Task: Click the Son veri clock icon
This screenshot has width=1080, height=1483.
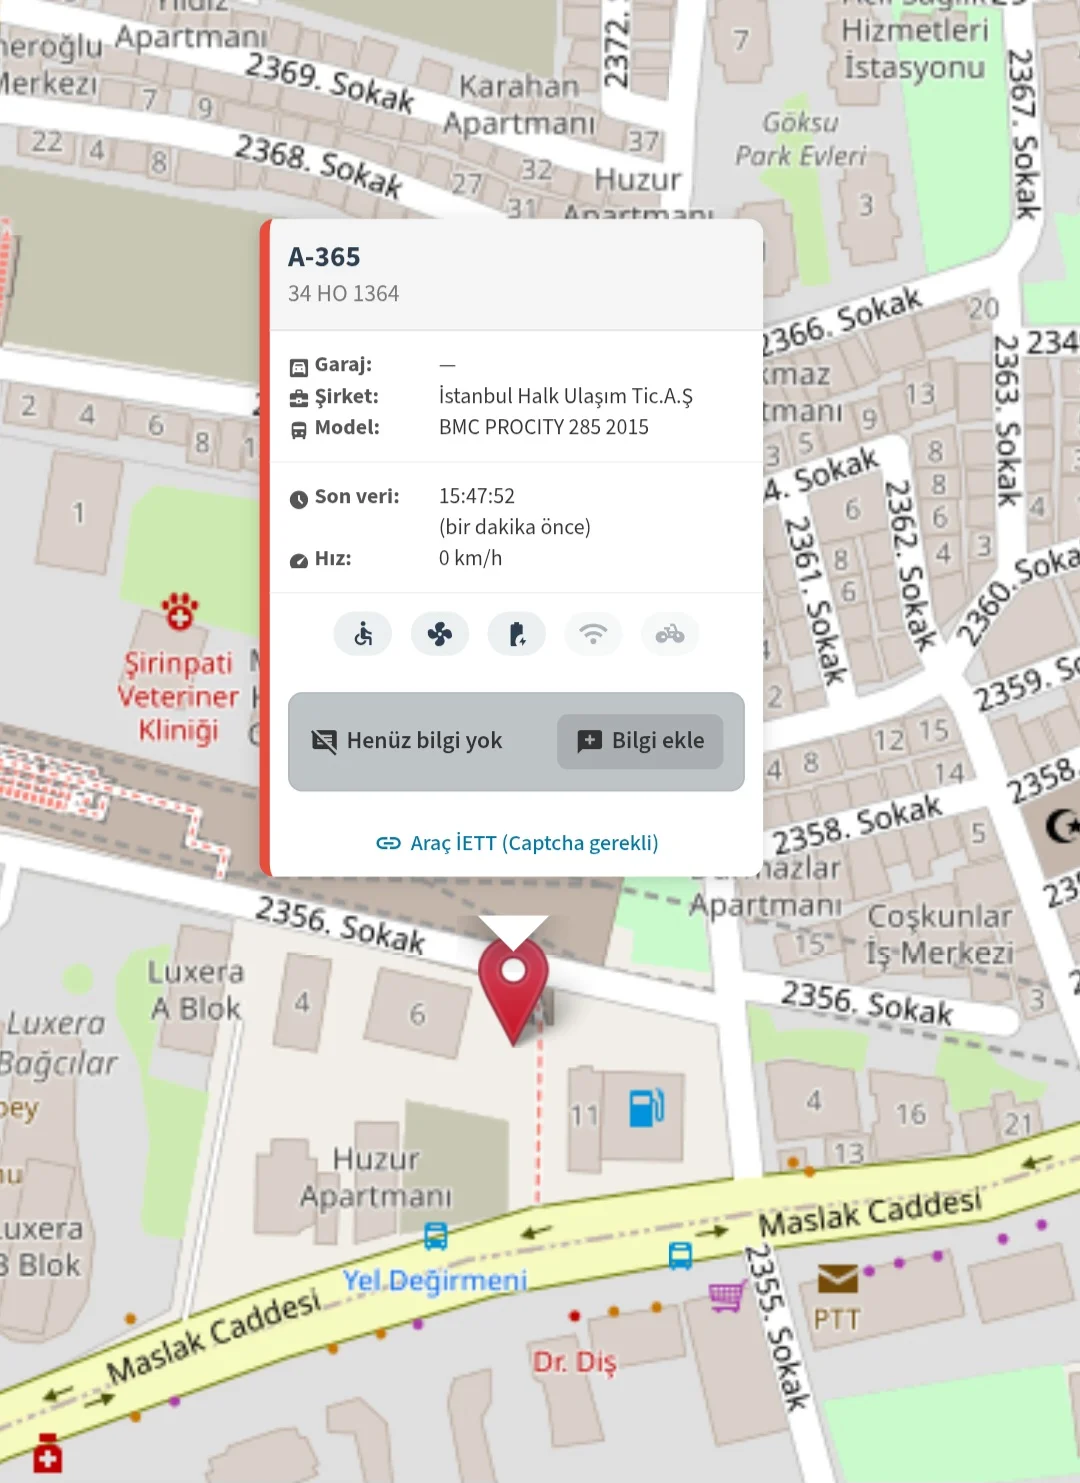Action: [x=299, y=499]
